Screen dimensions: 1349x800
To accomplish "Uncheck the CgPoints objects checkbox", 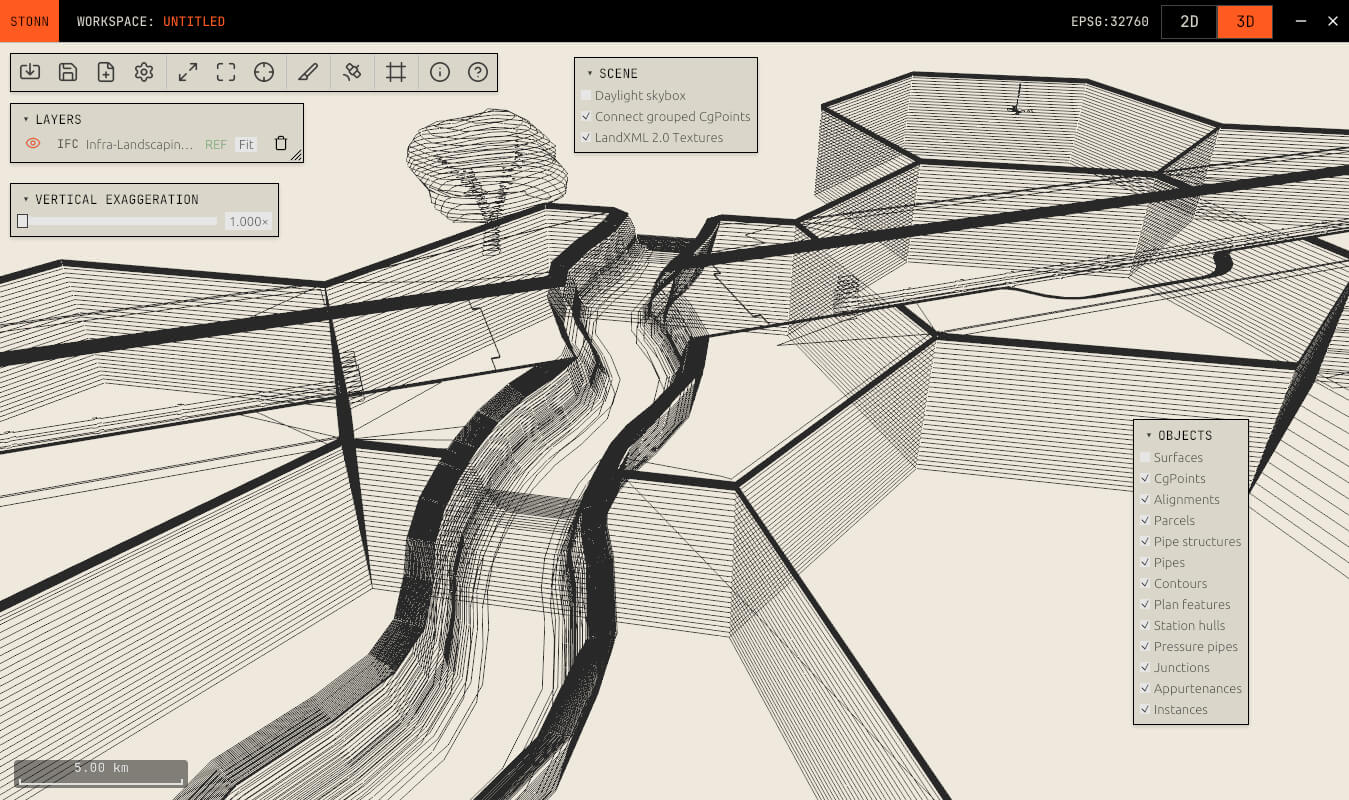I will coord(1145,478).
